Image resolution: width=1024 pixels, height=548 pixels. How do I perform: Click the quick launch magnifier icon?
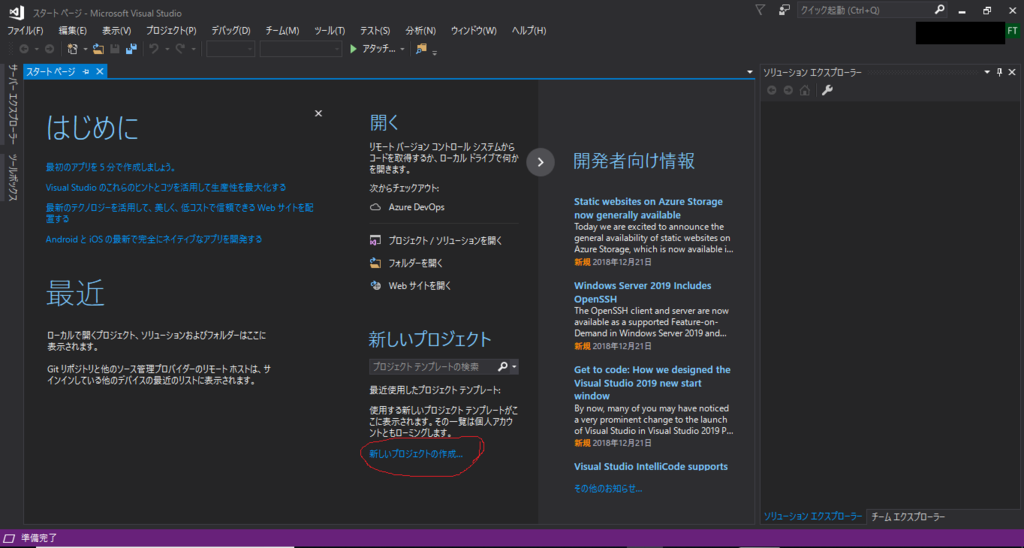click(x=939, y=10)
